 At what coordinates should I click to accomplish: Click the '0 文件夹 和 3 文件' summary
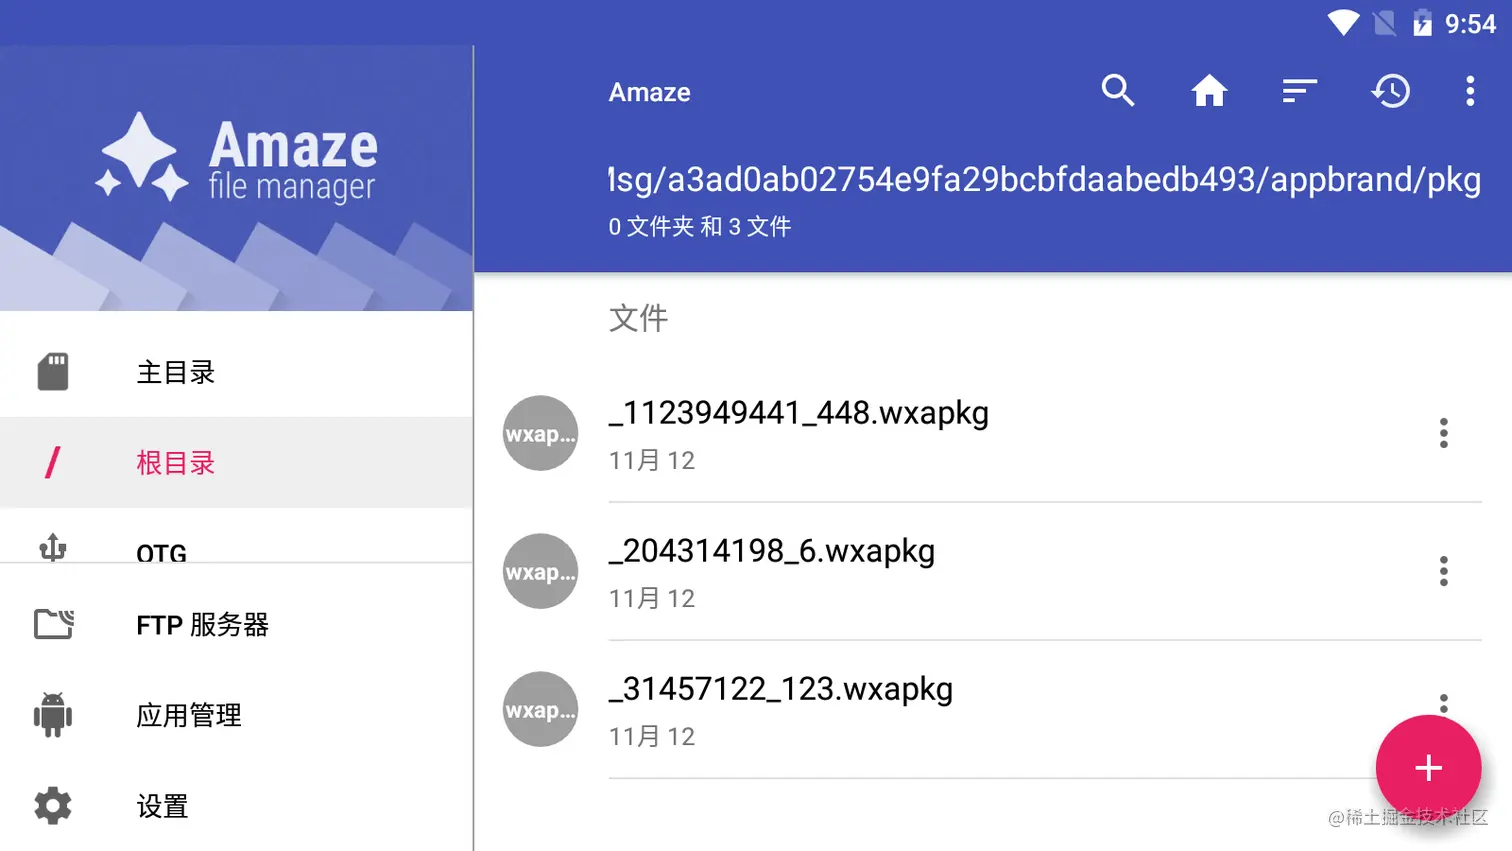699,226
